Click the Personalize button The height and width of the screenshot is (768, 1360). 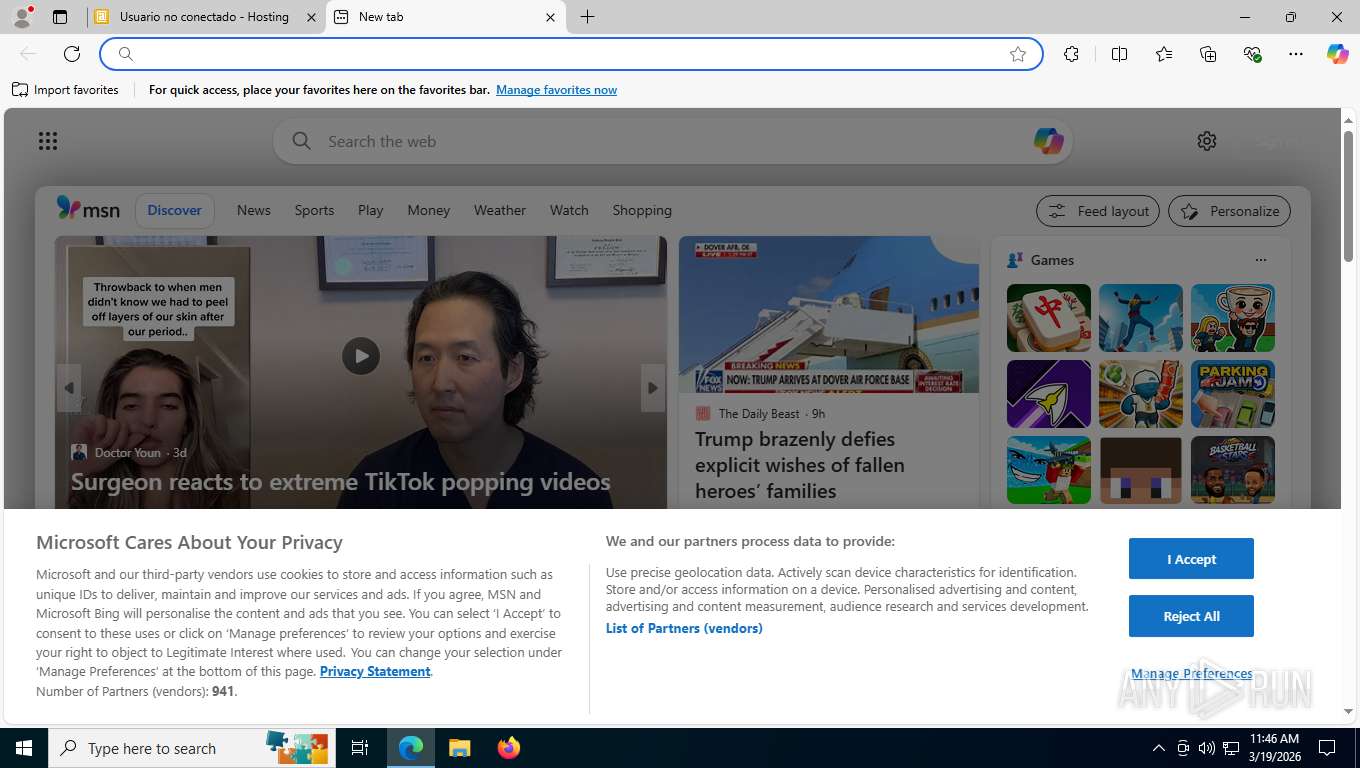click(1230, 211)
